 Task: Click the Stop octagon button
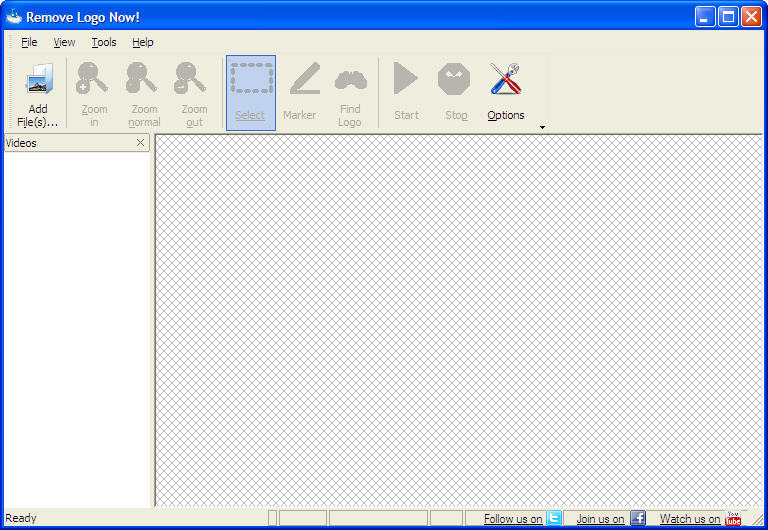456,93
